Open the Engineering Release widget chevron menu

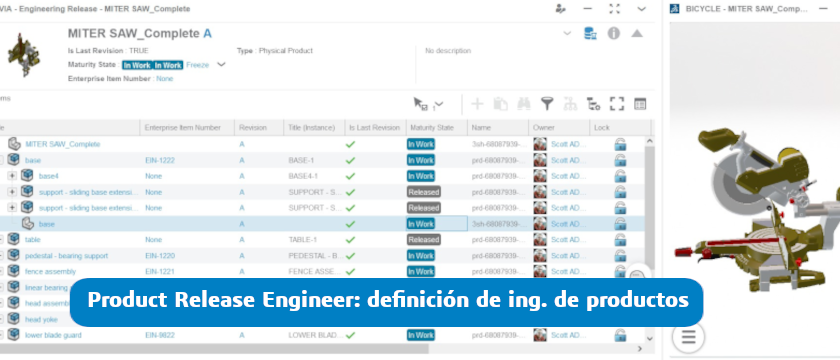(641, 9)
